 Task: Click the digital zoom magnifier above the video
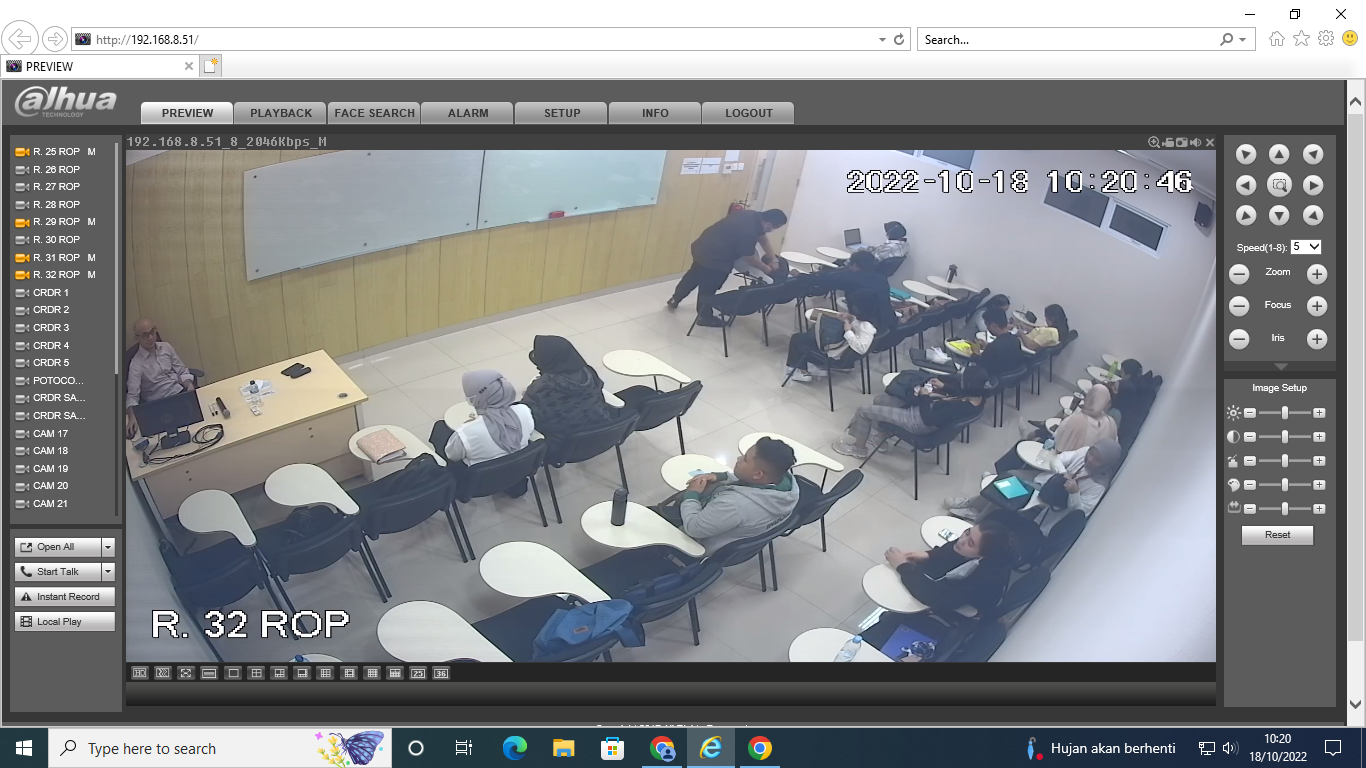click(1154, 142)
